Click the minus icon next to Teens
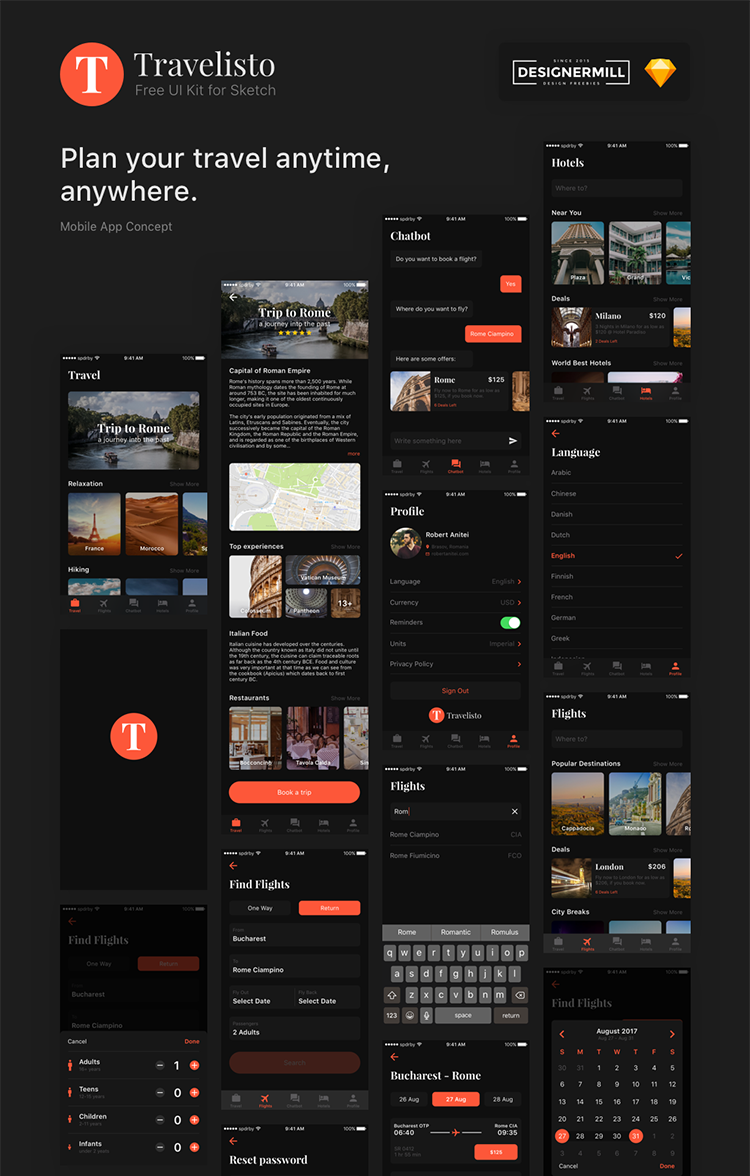This screenshot has height=1176, width=750. pos(160,1093)
